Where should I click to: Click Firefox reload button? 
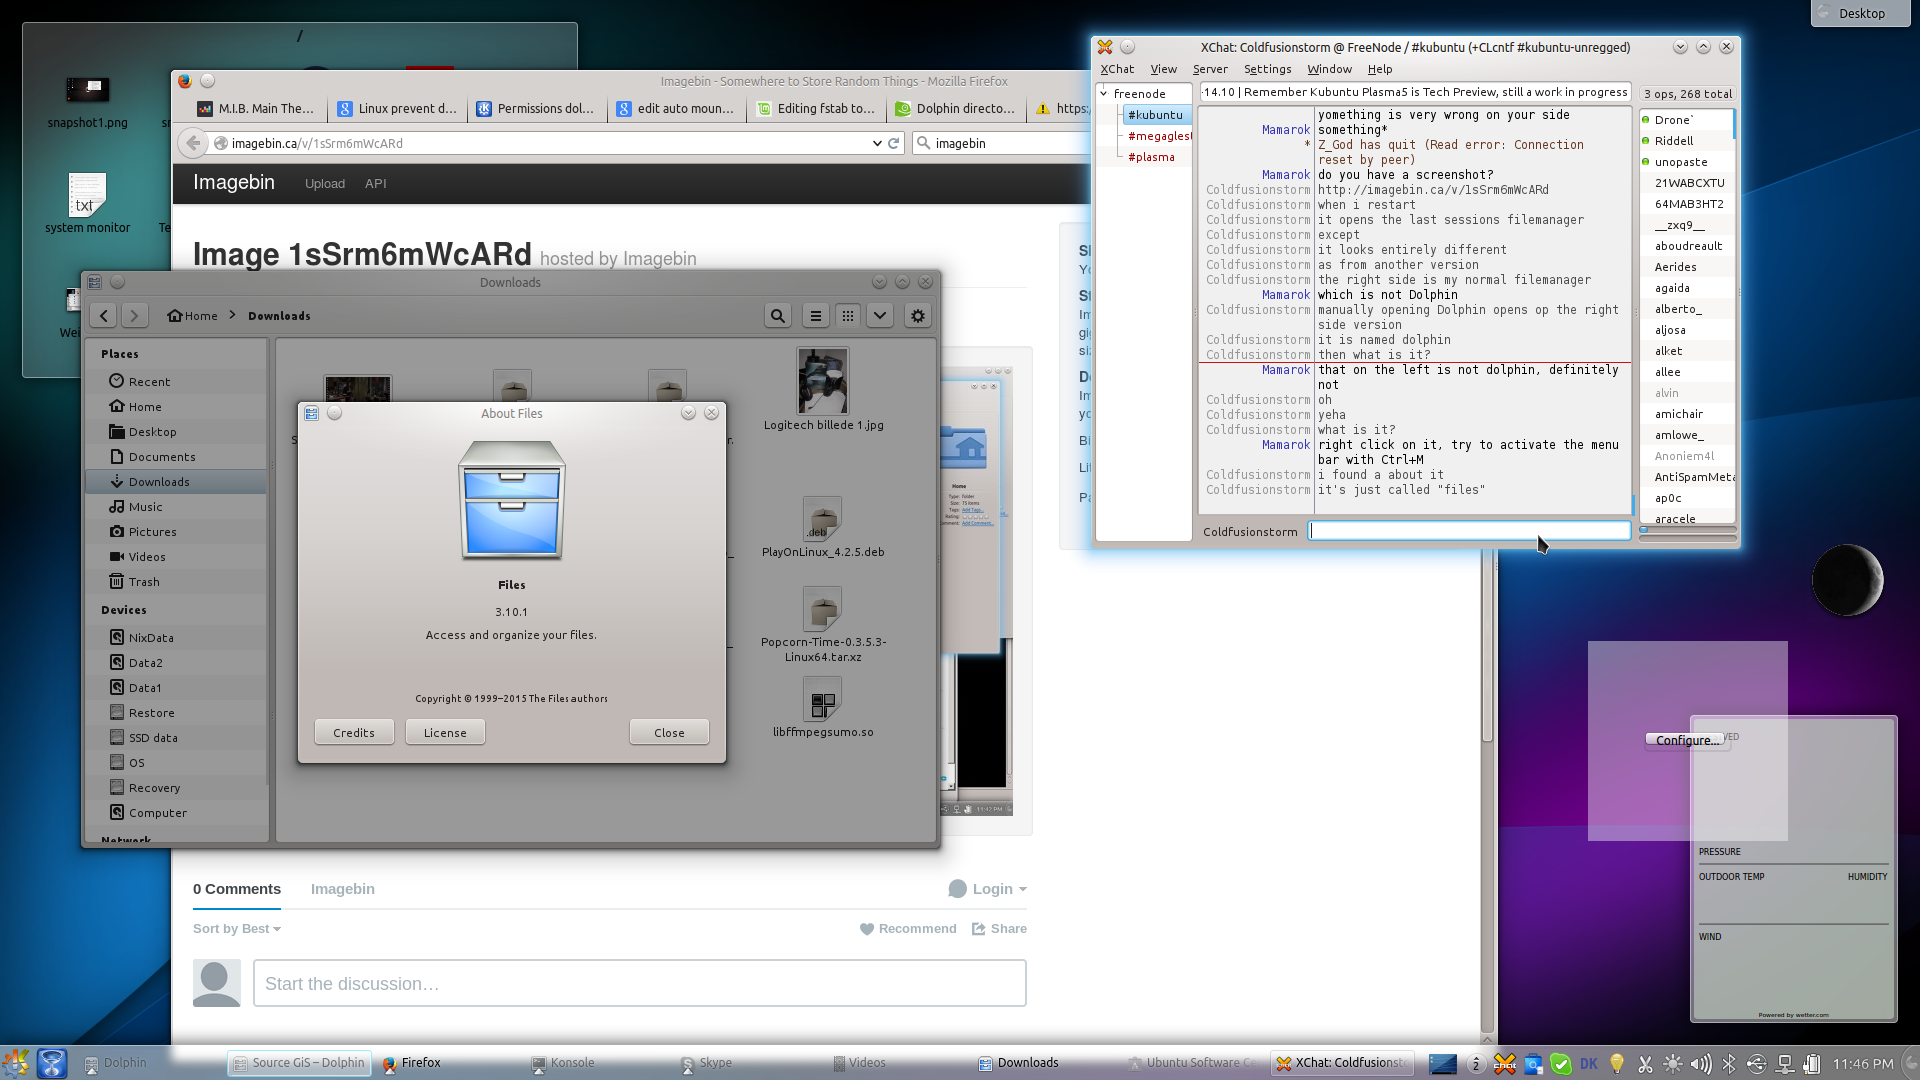pyautogui.click(x=894, y=143)
